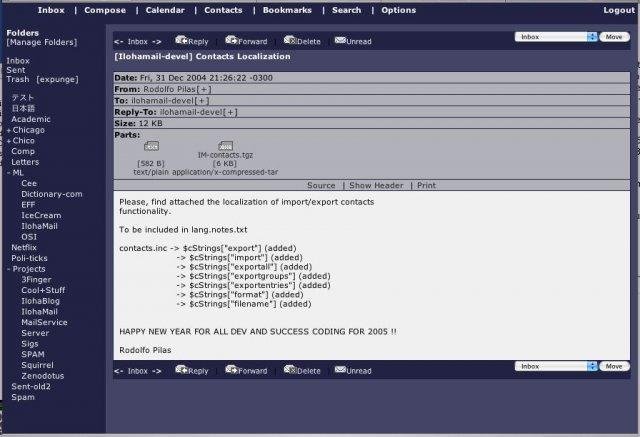Open the Comp folder
This screenshot has height=437, width=640.
[23, 151]
